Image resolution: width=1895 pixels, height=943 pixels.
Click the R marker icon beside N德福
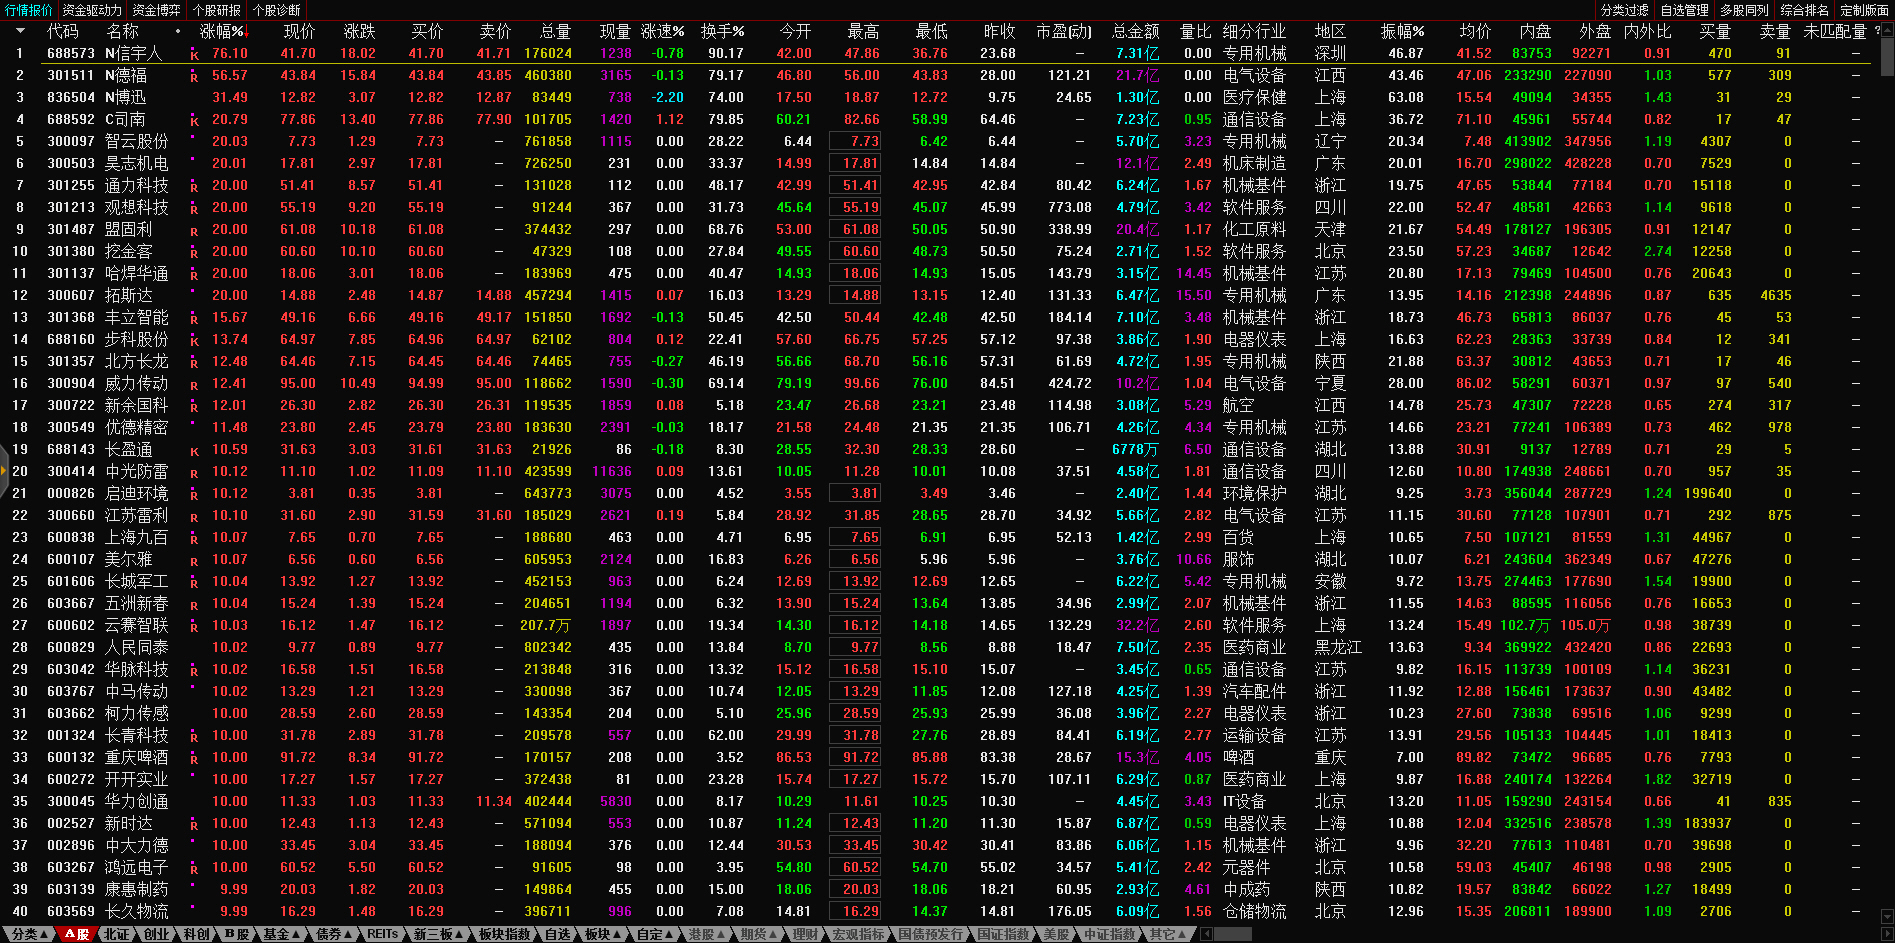(x=194, y=76)
